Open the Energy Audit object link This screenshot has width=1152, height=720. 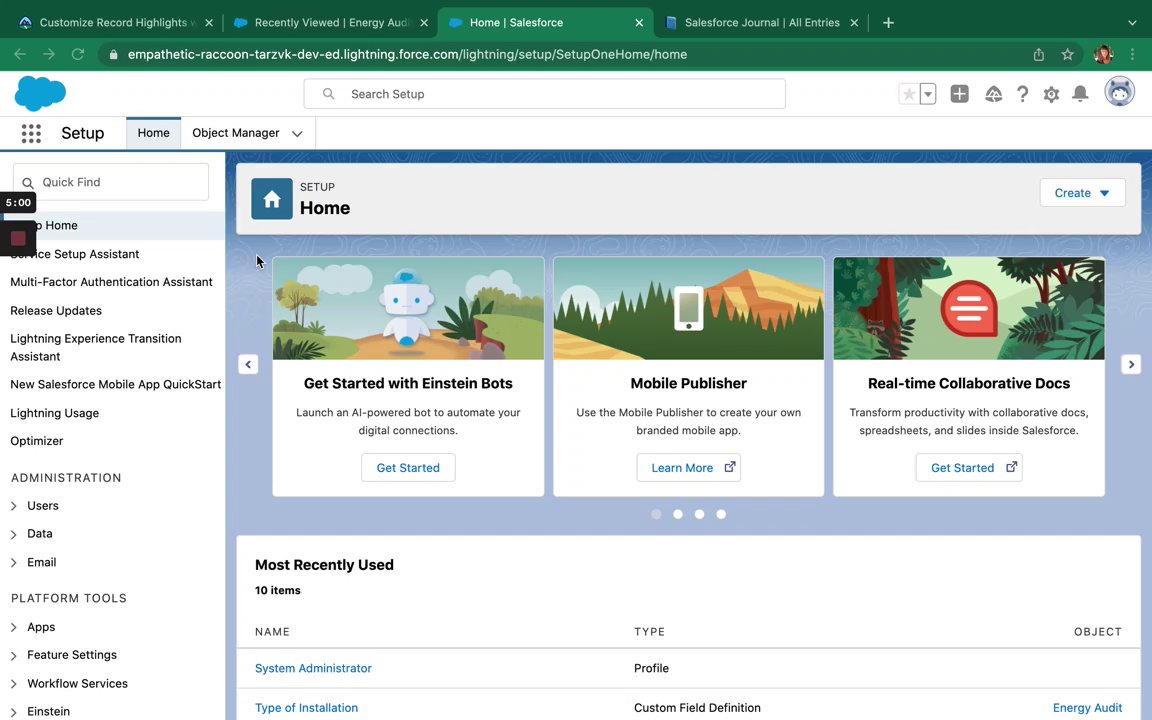point(1087,708)
